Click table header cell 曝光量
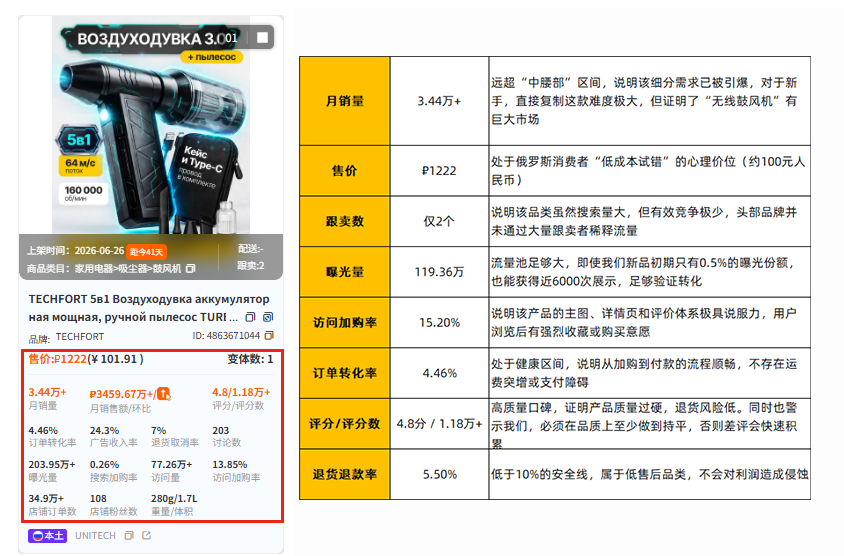Image resolution: width=844 pixels, height=556 pixels. [344, 272]
